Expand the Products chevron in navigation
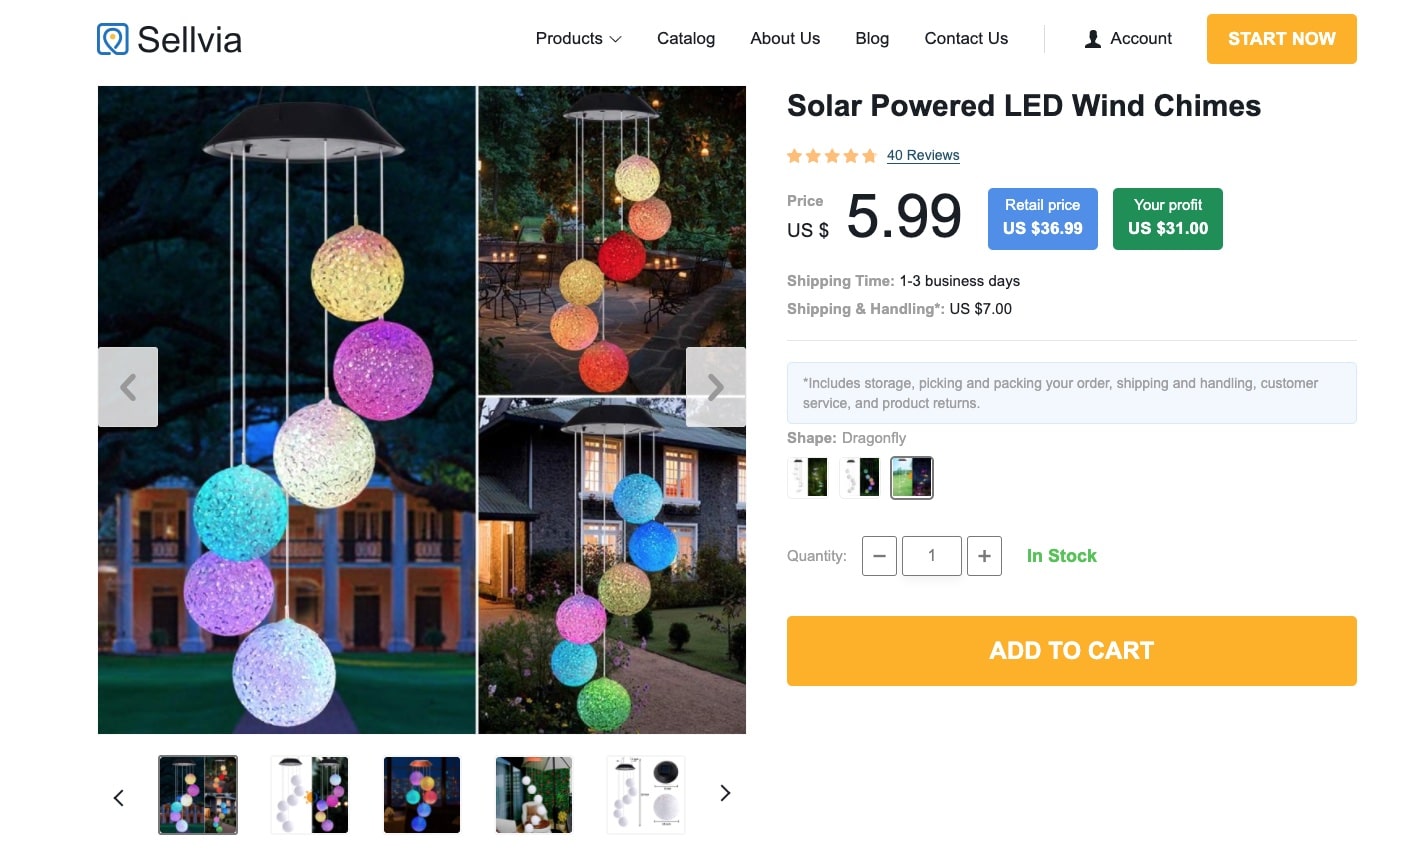 point(616,40)
